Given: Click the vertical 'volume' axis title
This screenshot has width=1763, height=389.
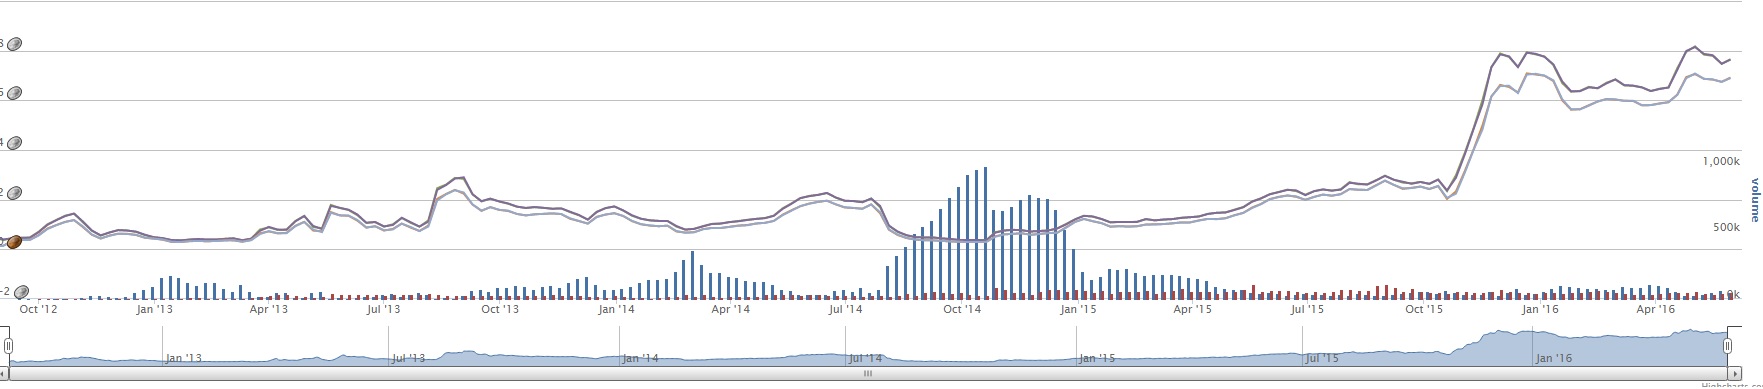Looking at the screenshot, I should [x=1755, y=199].
